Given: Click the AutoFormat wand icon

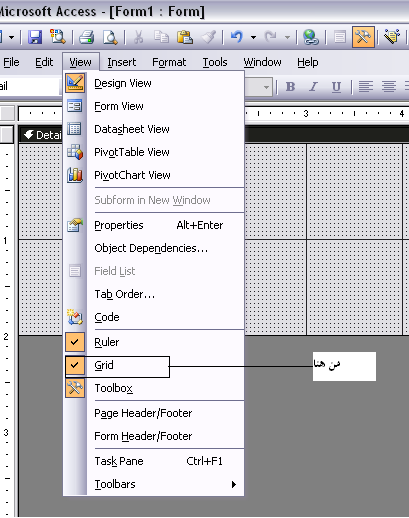Looking at the screenshot, I should 392,37.
